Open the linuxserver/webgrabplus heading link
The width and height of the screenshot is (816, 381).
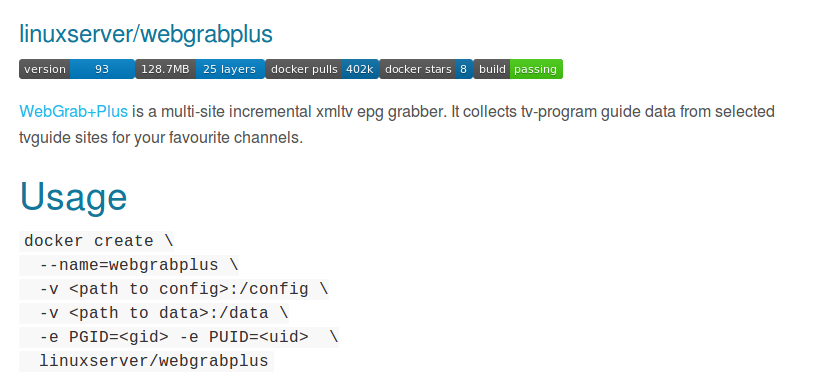146,34
